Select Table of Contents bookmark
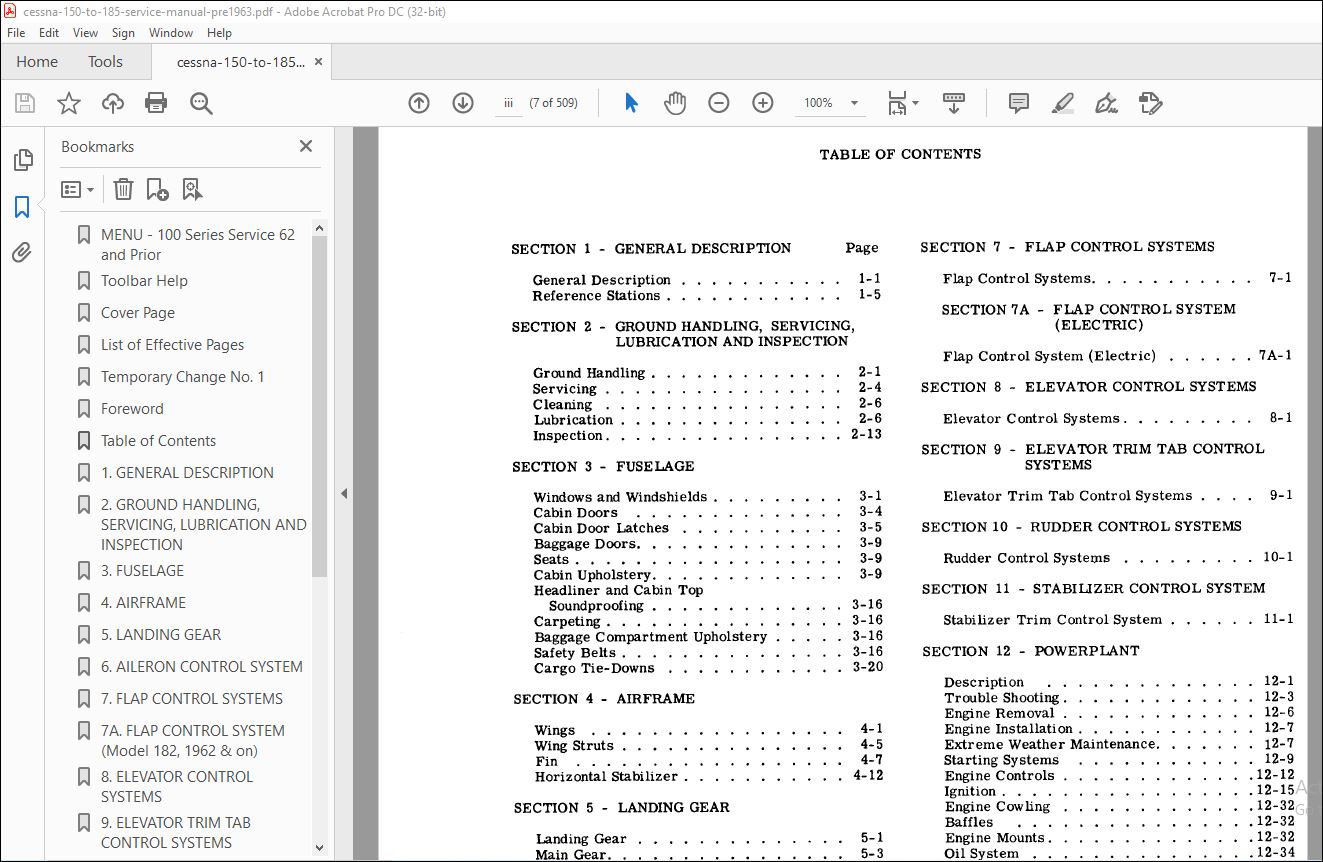1323x862 pixels. click(x=158, y=441)
